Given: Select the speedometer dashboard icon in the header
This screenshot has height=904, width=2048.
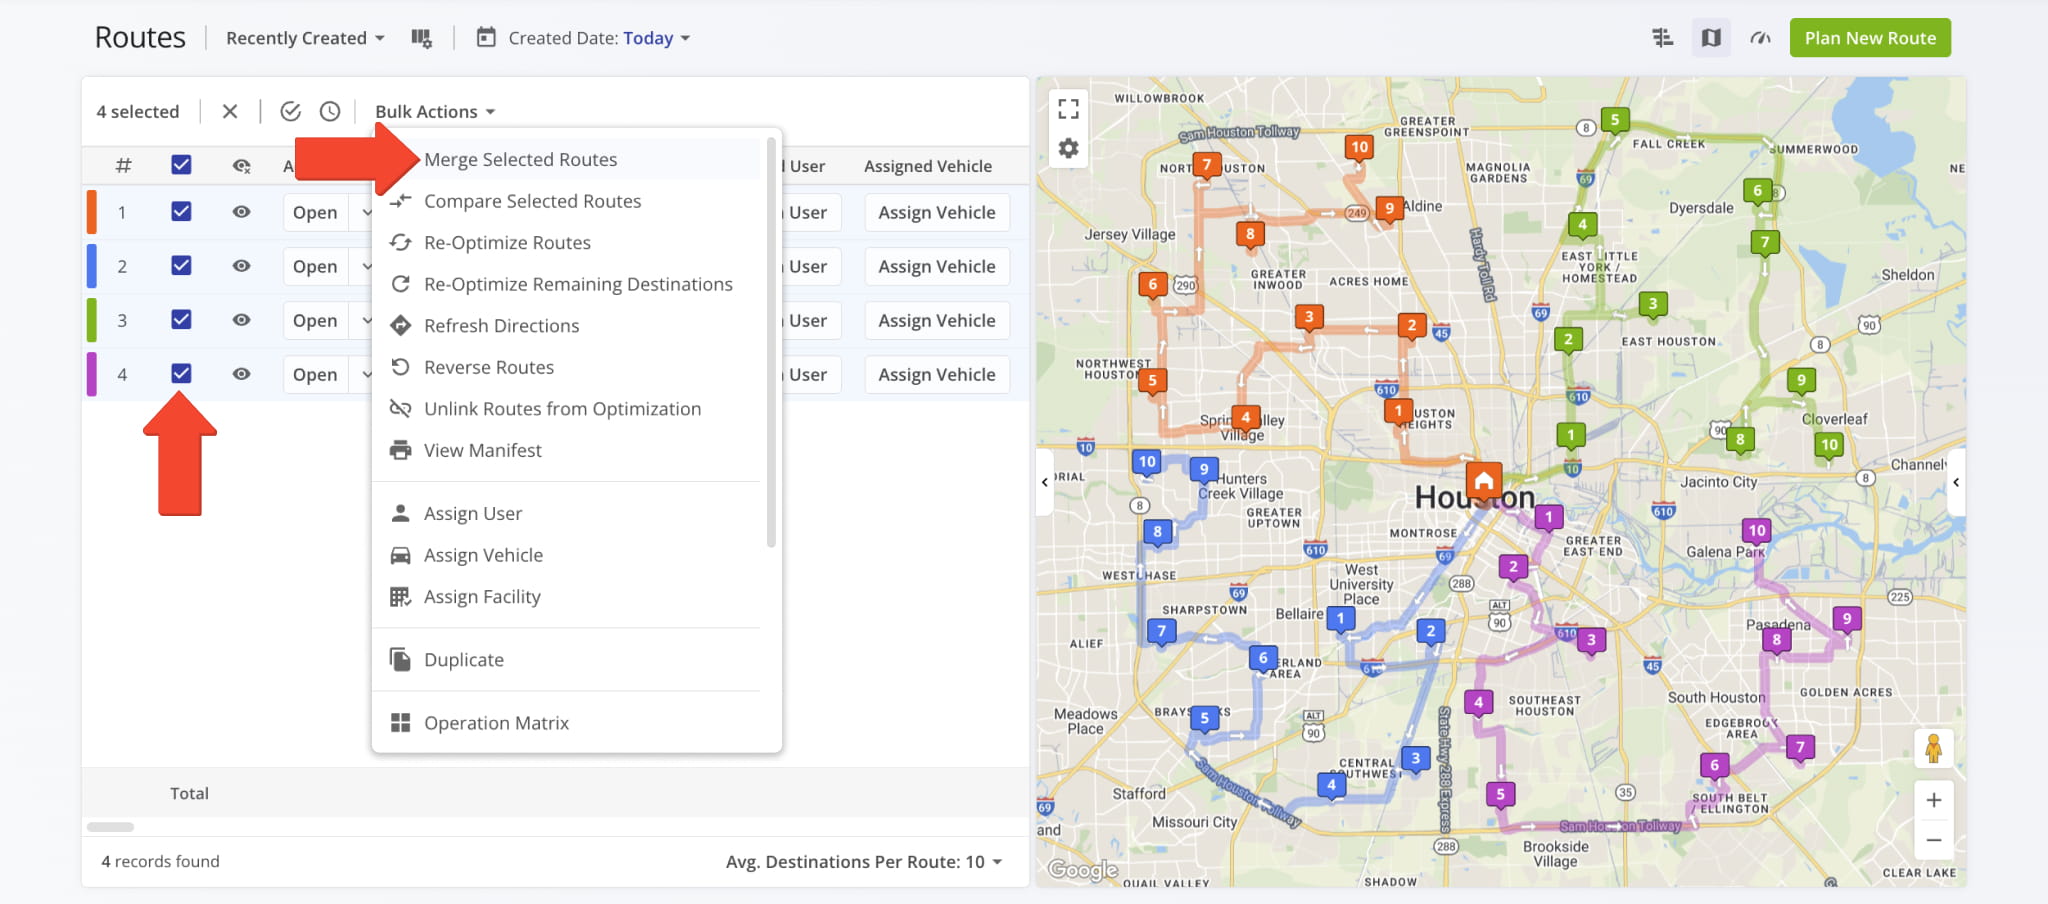Looking at the screenshot, I should [x=1760, y=37].
